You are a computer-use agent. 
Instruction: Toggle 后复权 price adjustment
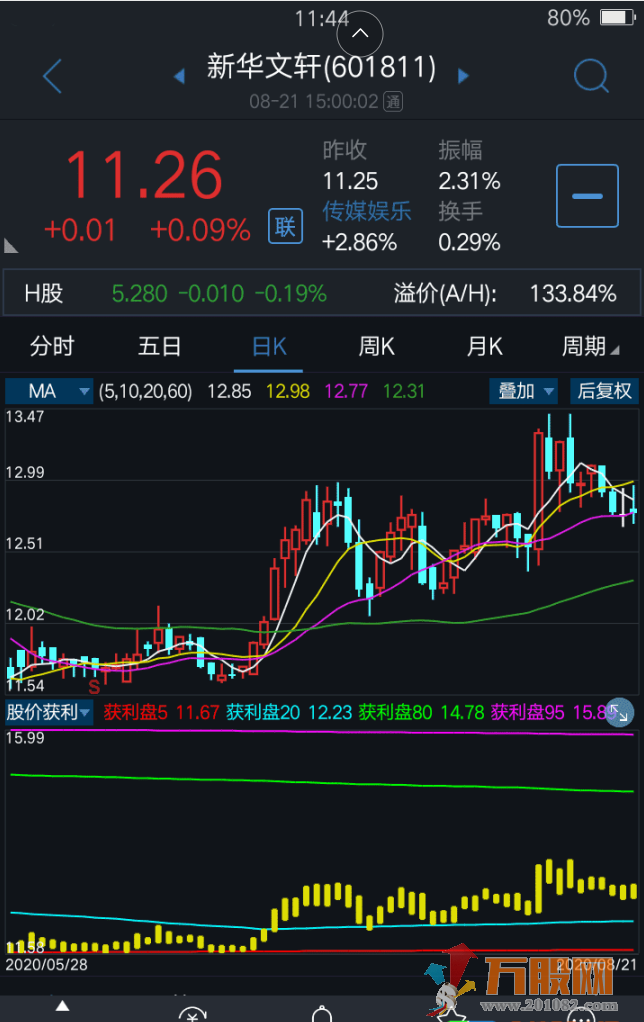coord(604,391)
